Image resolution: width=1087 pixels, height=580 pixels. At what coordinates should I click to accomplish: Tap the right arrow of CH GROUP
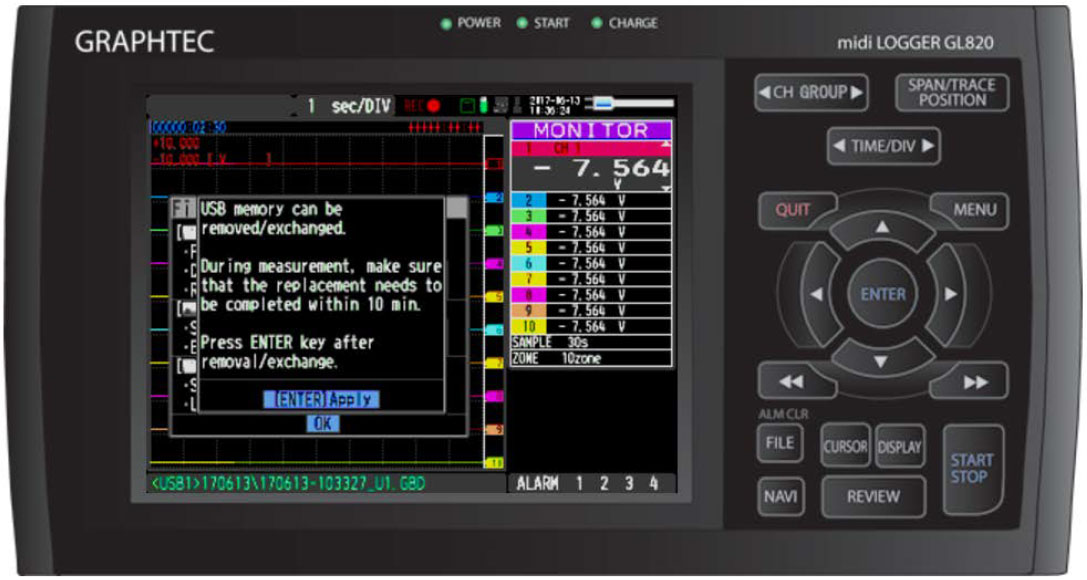[x=857, y=92]
